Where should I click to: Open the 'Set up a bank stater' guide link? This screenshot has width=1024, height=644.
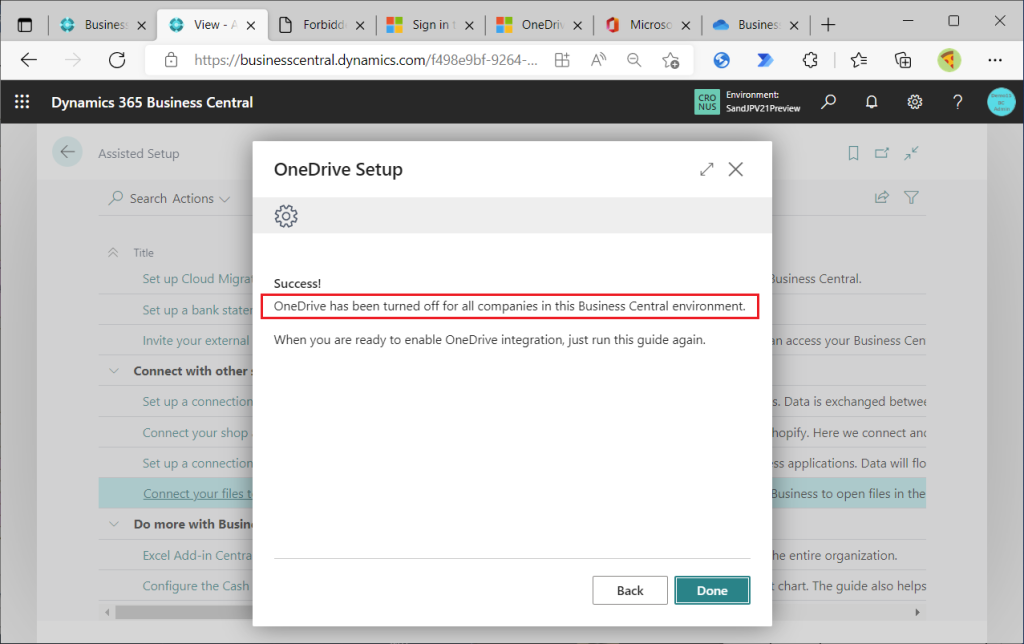[x=197, y=310]
